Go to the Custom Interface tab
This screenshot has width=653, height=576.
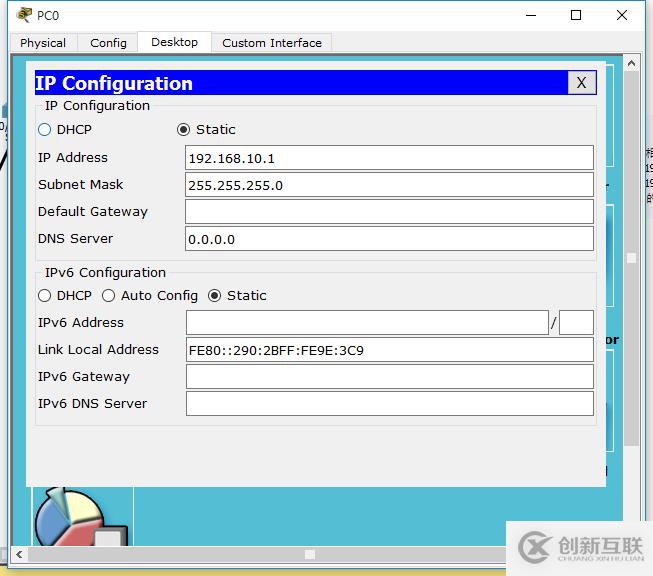tap(272, 43)
